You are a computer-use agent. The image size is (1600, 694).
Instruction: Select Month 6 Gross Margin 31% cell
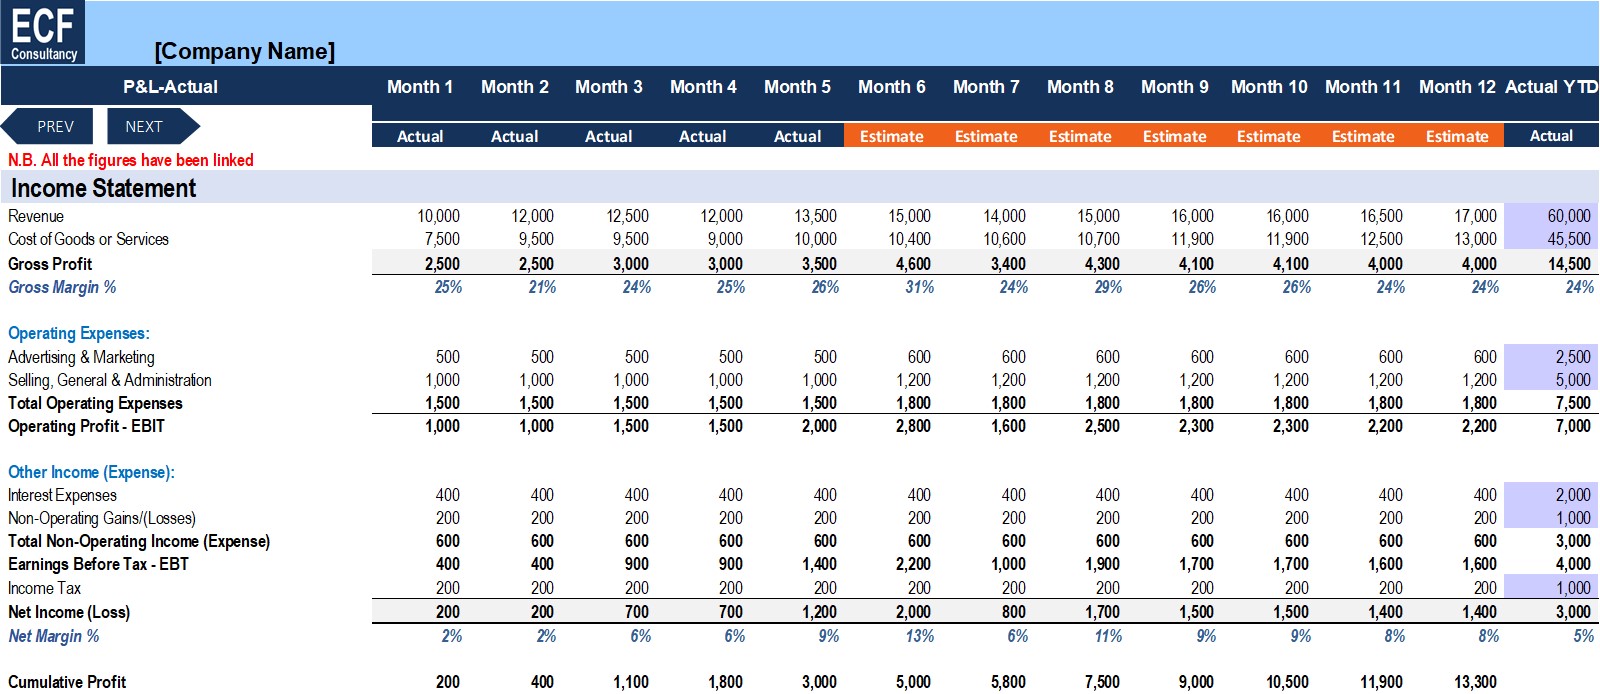[x=919, y=287]
